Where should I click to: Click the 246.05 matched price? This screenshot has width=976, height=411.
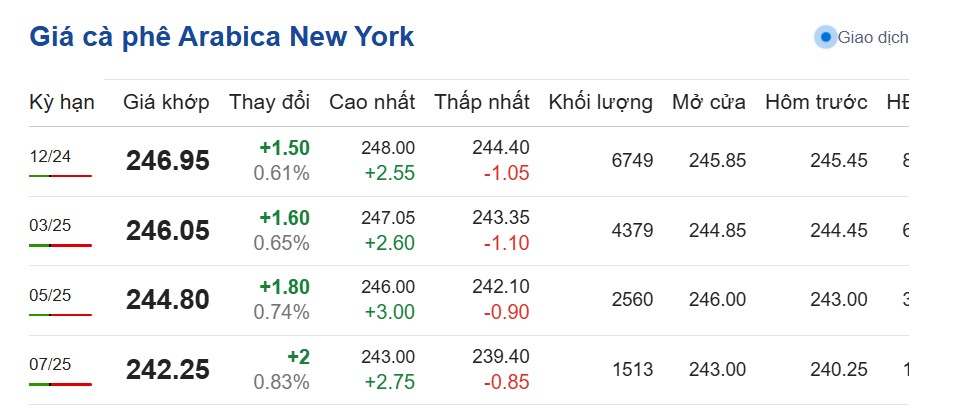[168, 231]
